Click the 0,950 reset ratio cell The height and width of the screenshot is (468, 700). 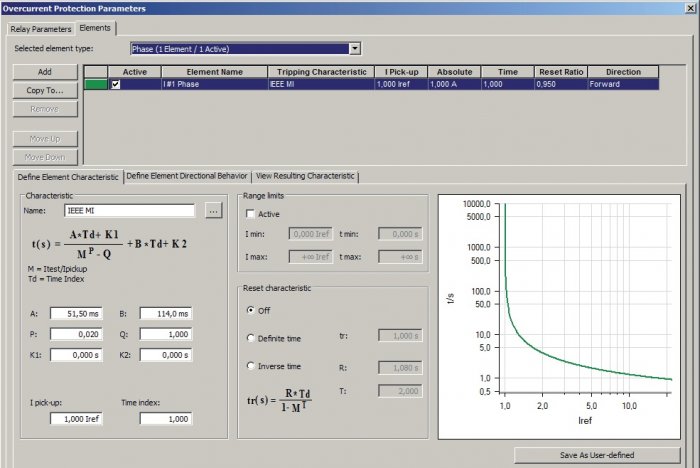tap(561, 84)
